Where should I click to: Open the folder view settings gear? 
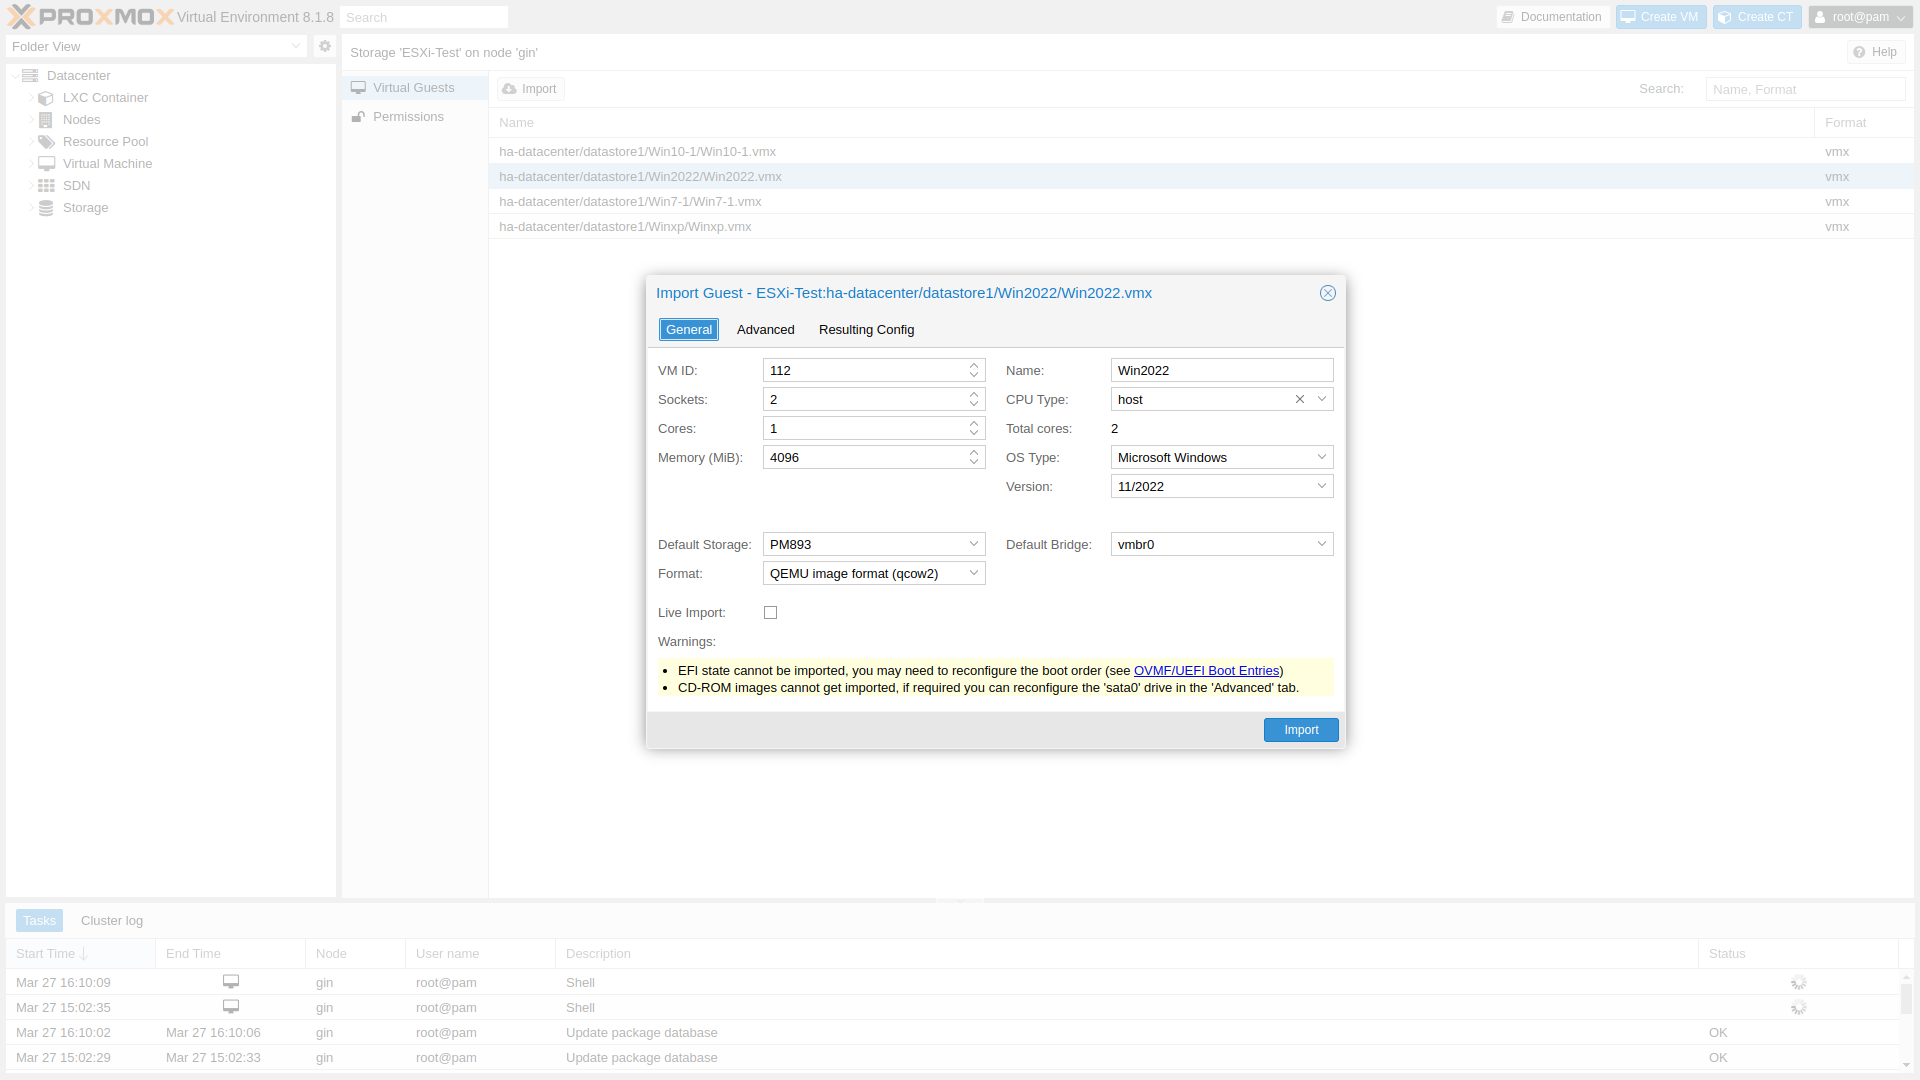pyautogui.click(x=324, y=46)
